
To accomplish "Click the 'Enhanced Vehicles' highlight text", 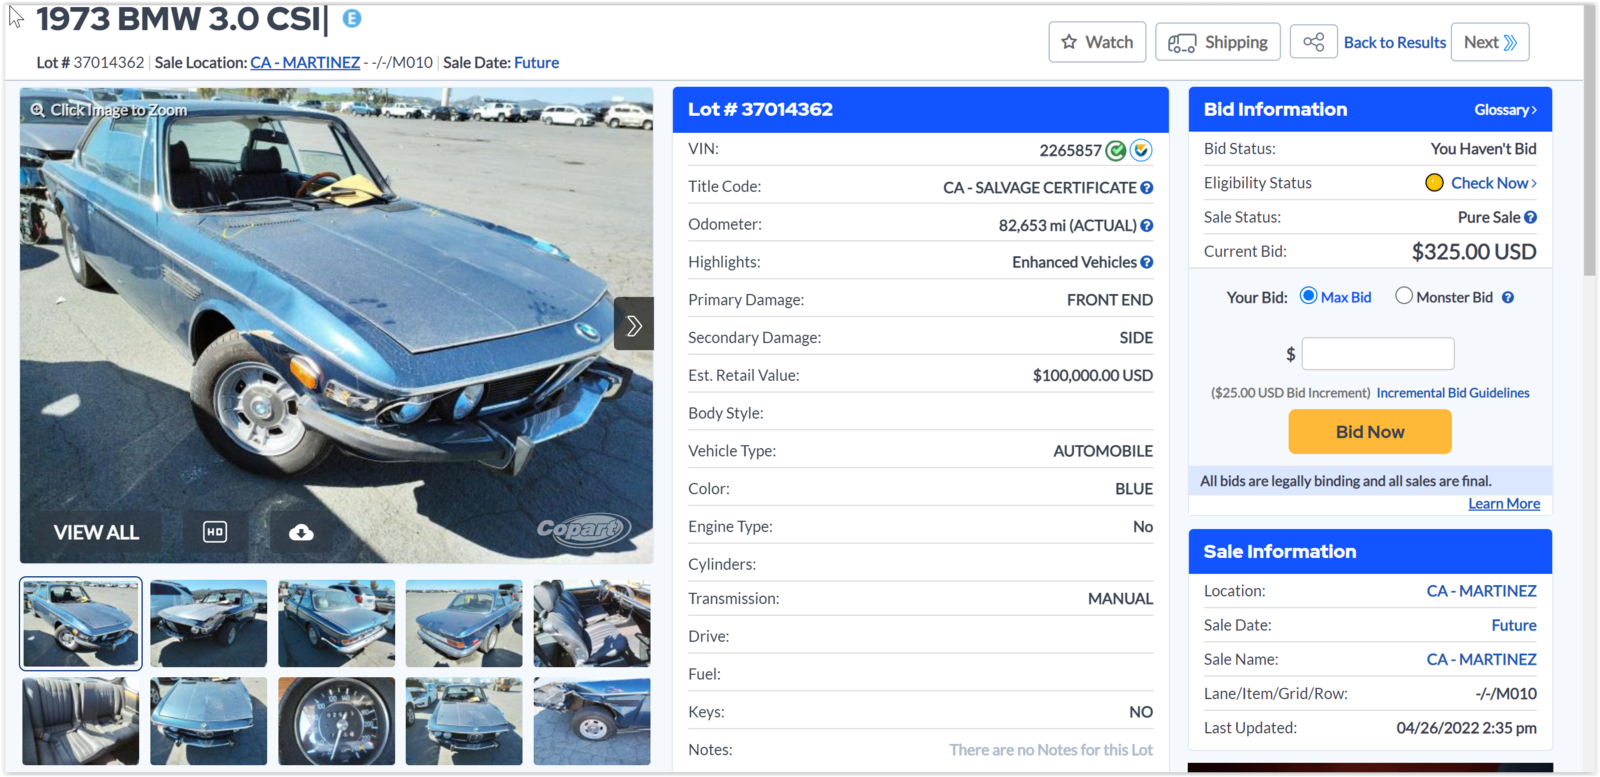I will pyautogui.click(x=1074, y=263).
